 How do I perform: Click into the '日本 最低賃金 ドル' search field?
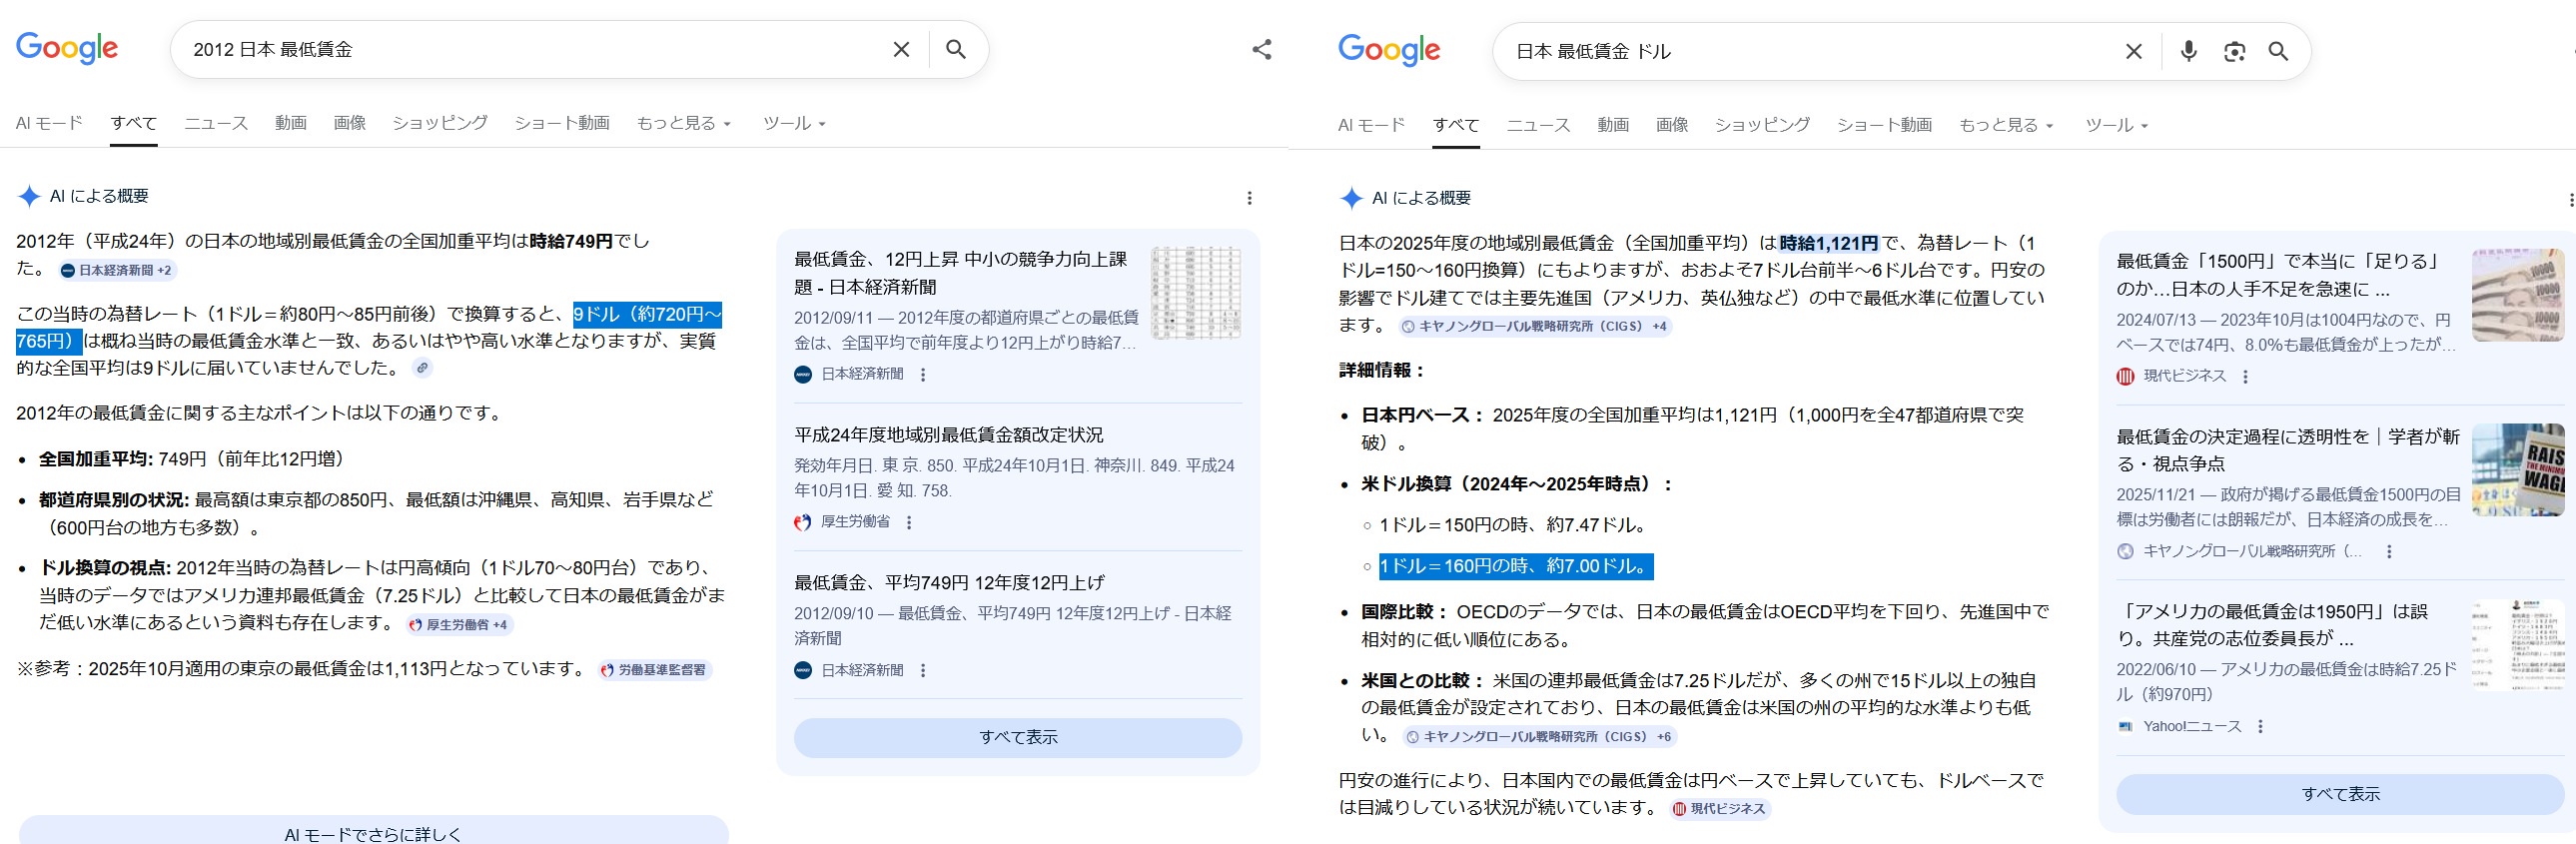click(1800, 52)
